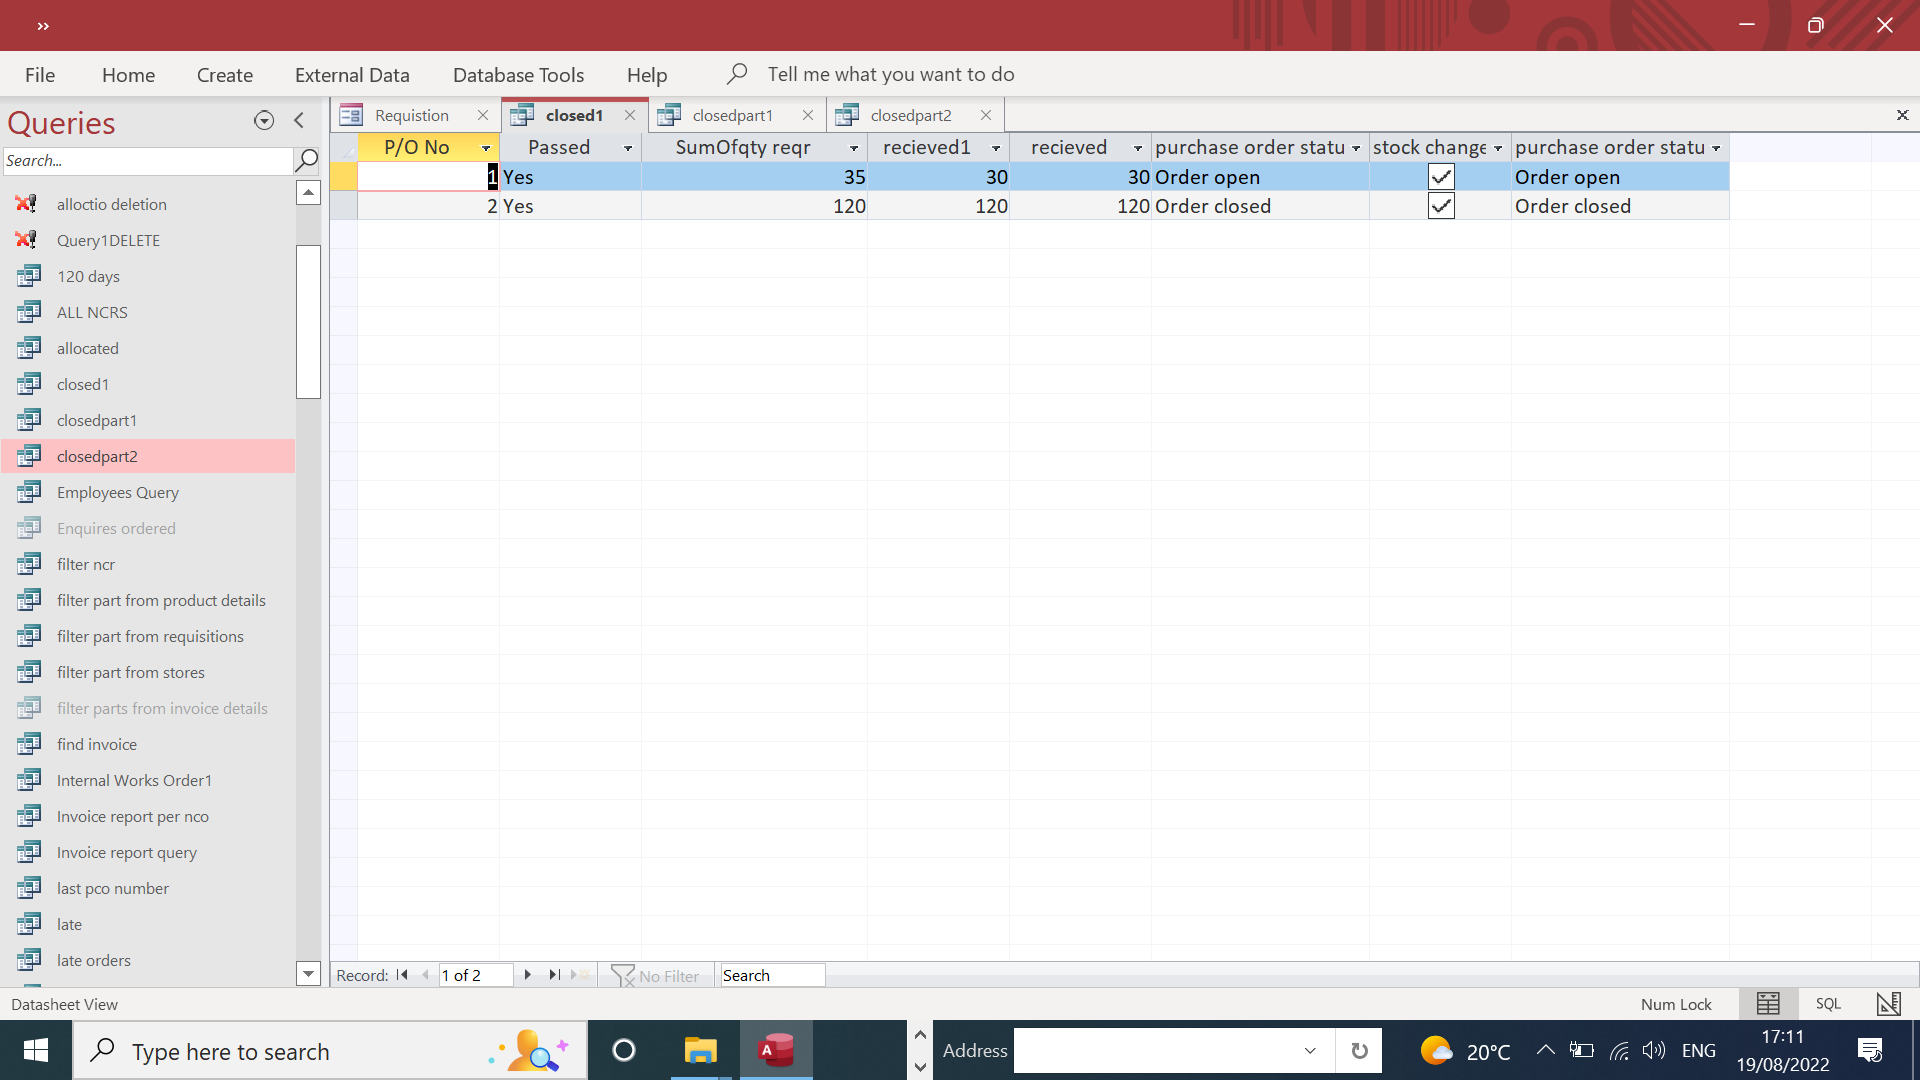Viewport: 1920px width, 1080px height.
Task: Open the Passed column filter dropdown
Action: click(x=628, y=148)
